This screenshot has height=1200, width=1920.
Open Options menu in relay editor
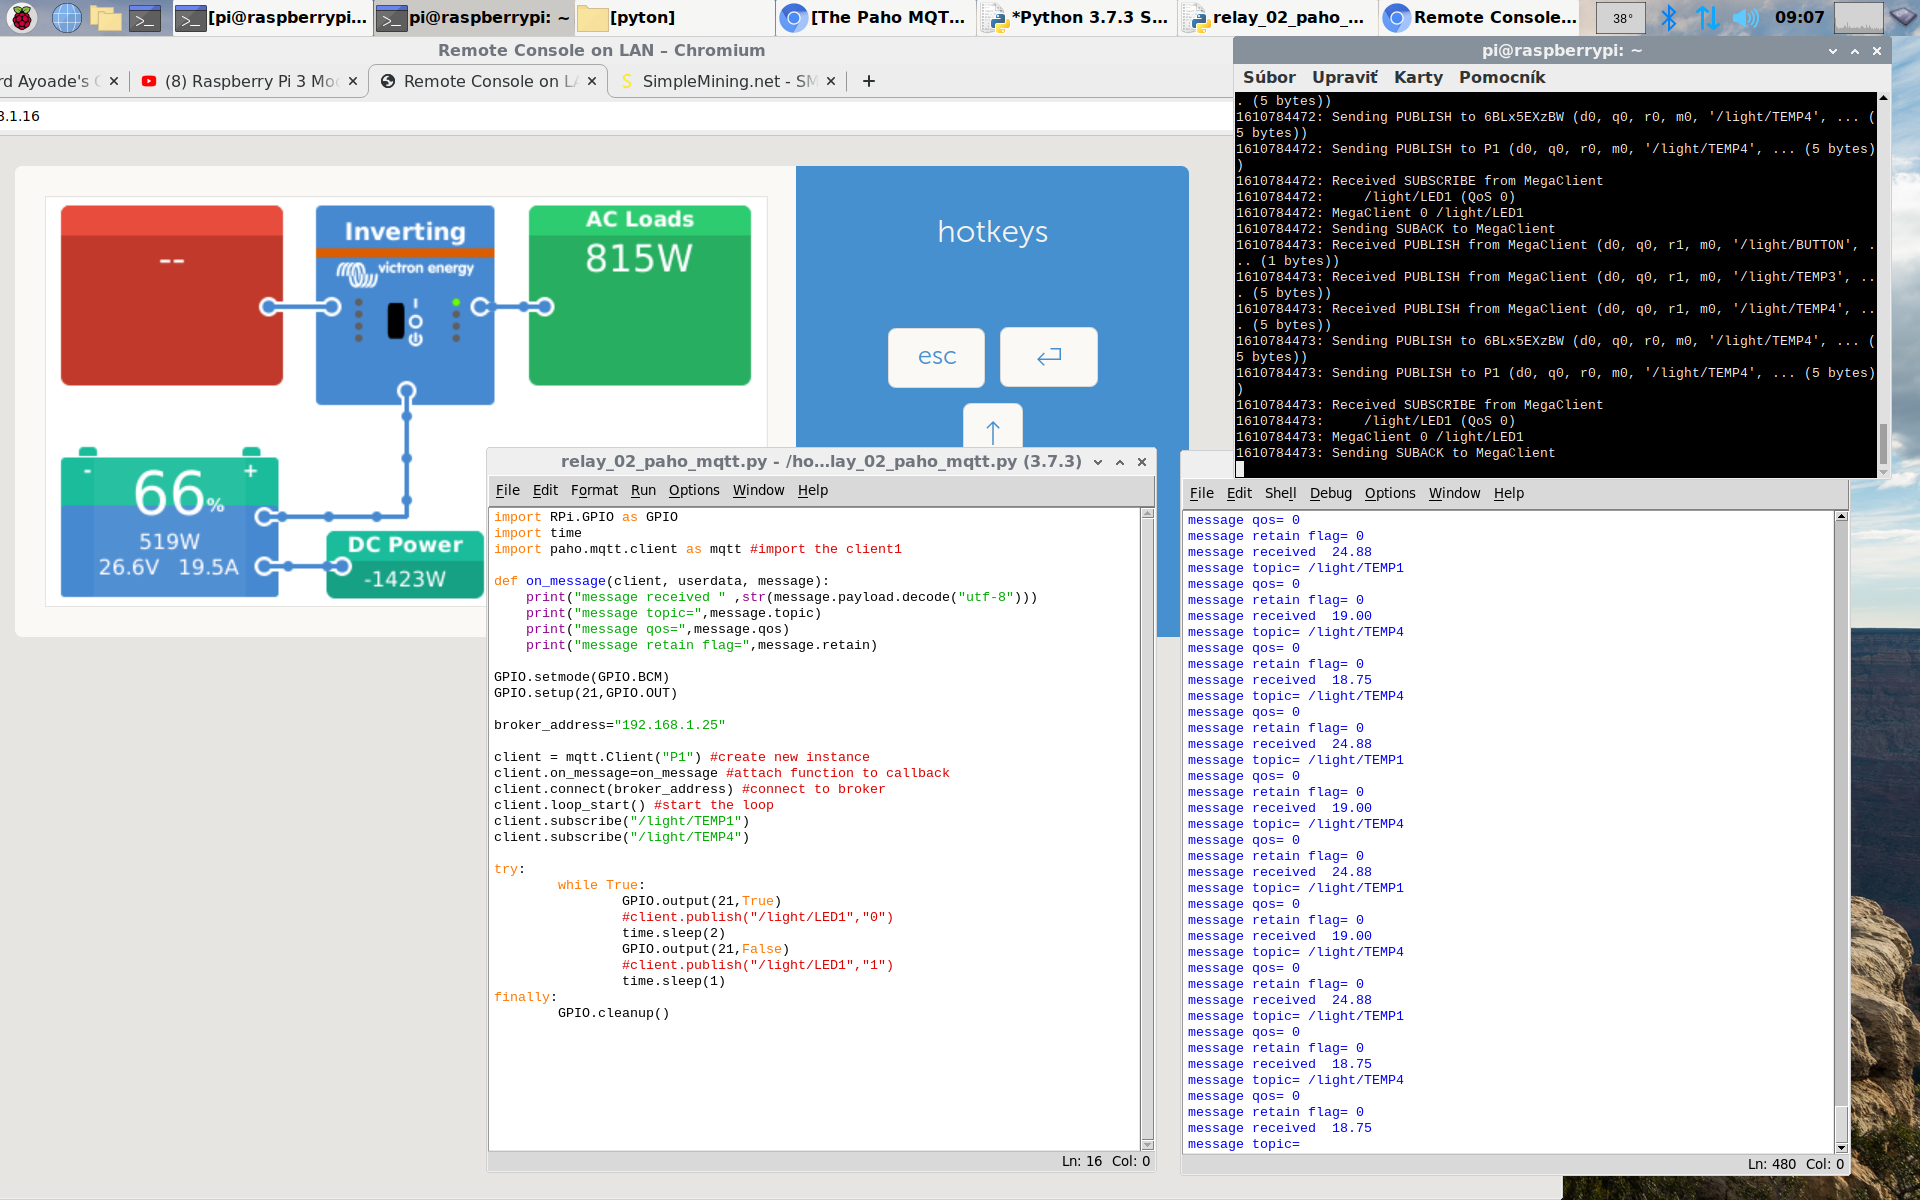tap(694, 490)
